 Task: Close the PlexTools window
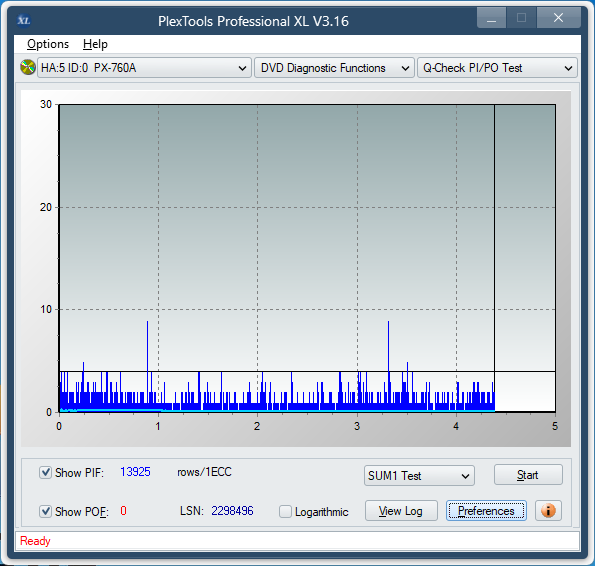[558, 18]
